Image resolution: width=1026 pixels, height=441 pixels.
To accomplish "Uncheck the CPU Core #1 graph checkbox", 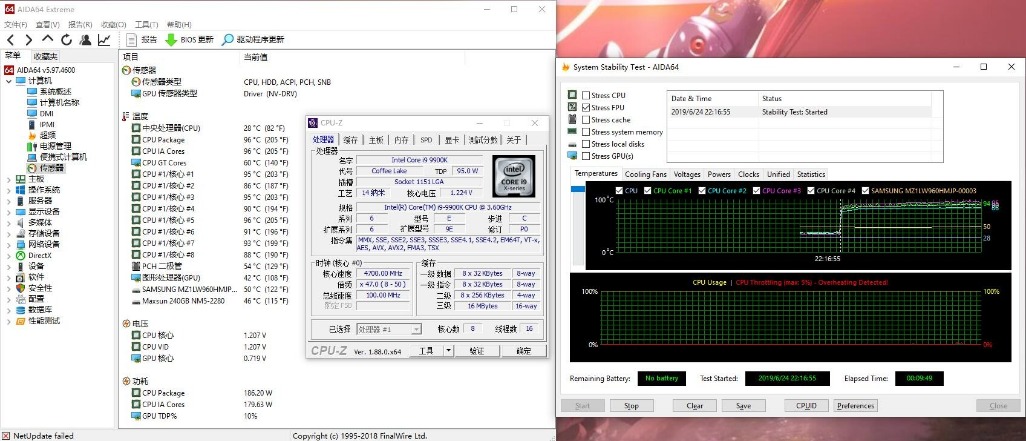I will tap(648, 190).
